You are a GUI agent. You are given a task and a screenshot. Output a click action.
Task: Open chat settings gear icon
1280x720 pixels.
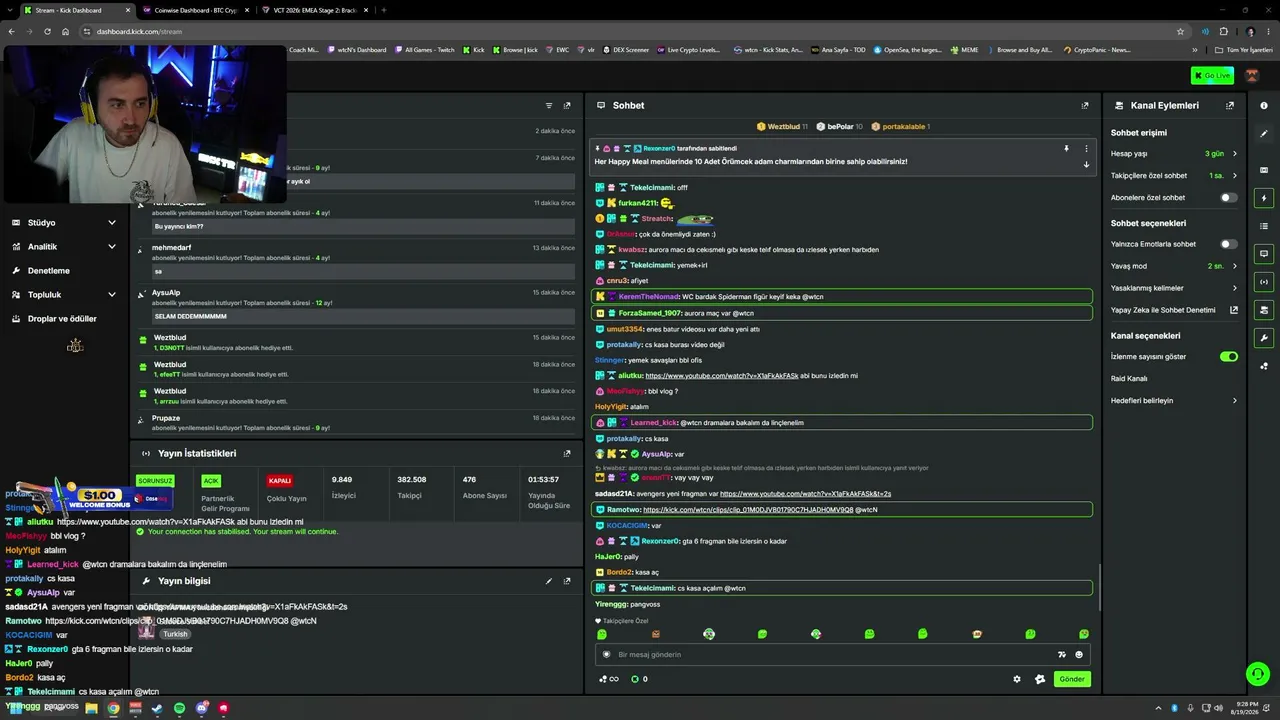(1017, 679)
